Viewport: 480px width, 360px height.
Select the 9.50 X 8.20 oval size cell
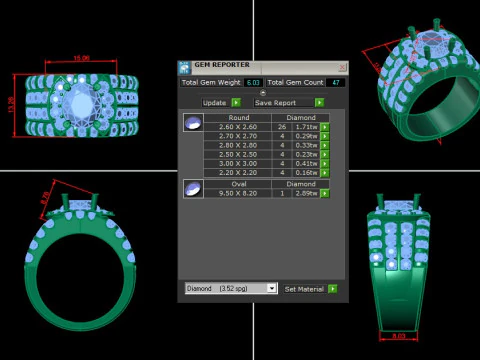click(x=238, y=193)
